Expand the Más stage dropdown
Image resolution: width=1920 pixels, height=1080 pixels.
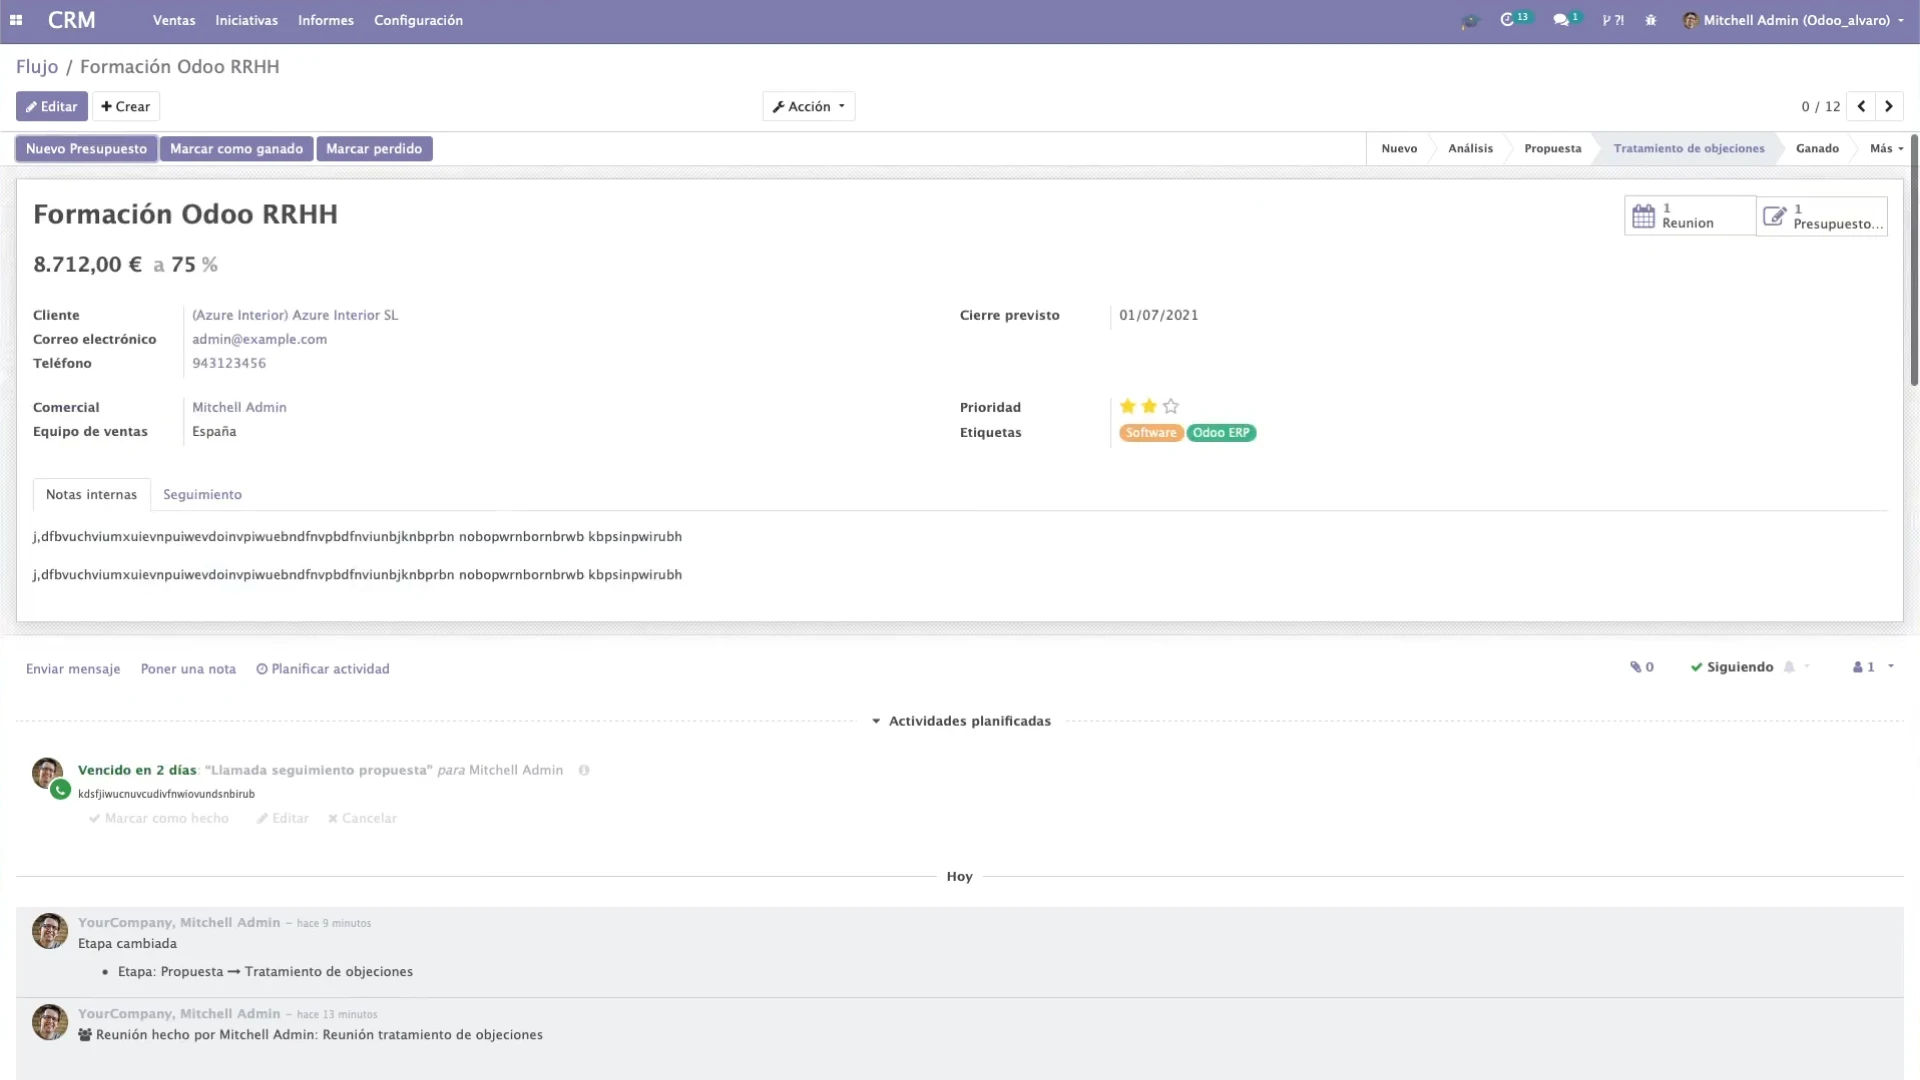point(1885,148)
